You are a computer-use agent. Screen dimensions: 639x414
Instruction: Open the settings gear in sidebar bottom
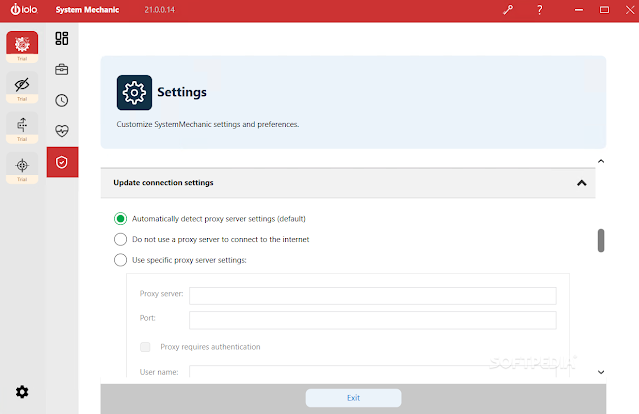coord(22,392)
